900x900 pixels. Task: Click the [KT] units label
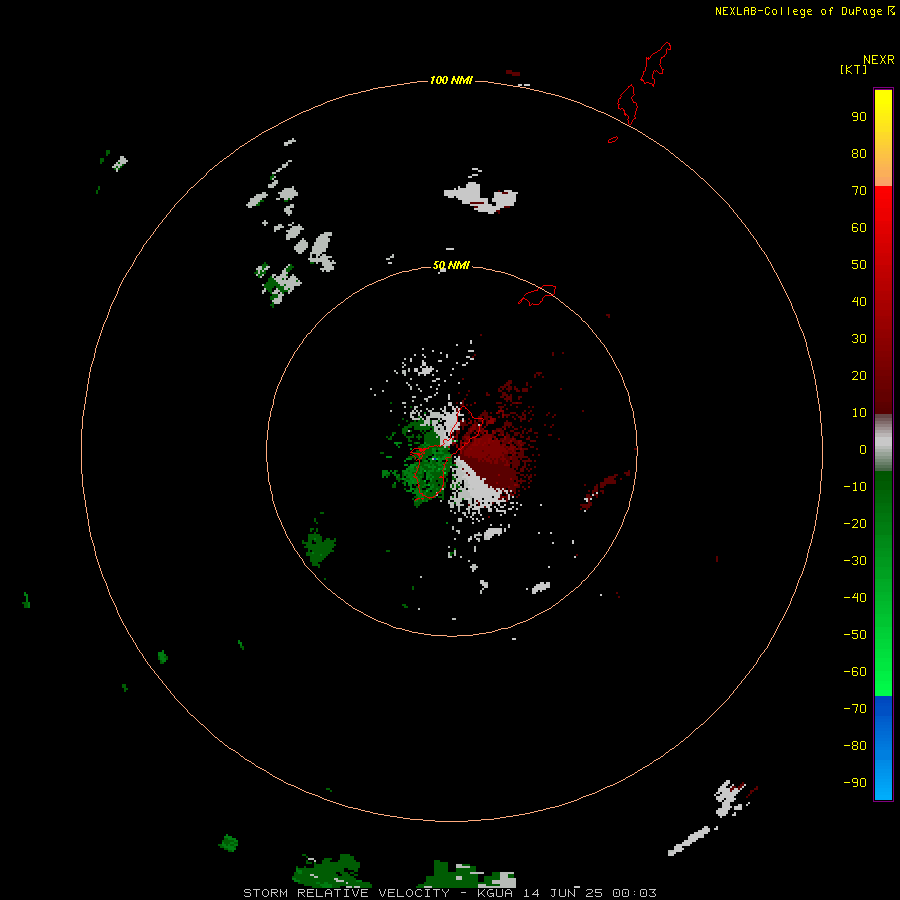(854, 69)
